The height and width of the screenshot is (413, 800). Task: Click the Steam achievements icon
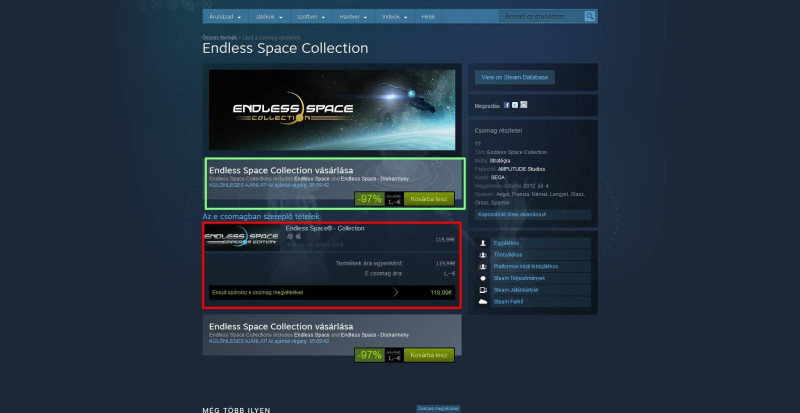(x=483, y=278)
